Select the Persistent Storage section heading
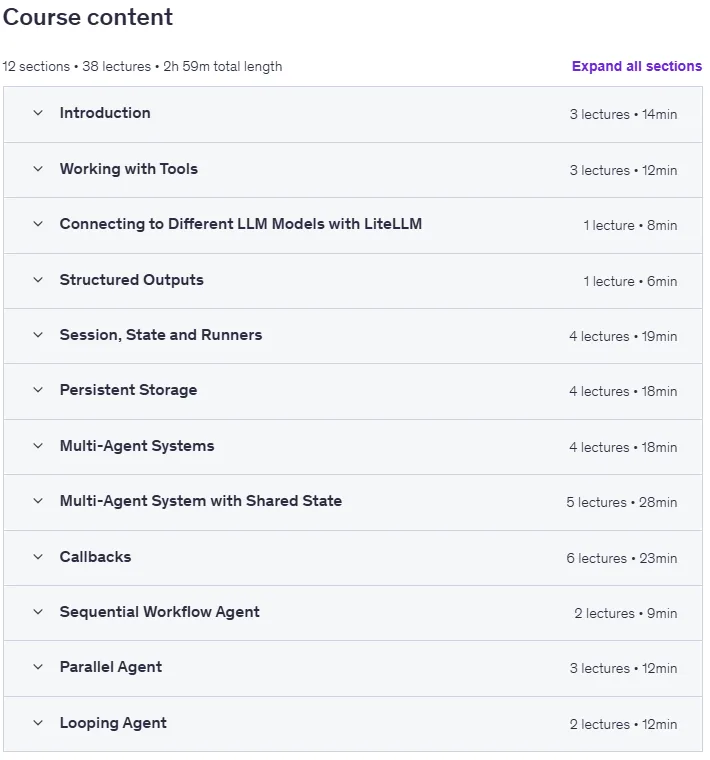This screenshot has height=760, width=710. tap(128, 390)
